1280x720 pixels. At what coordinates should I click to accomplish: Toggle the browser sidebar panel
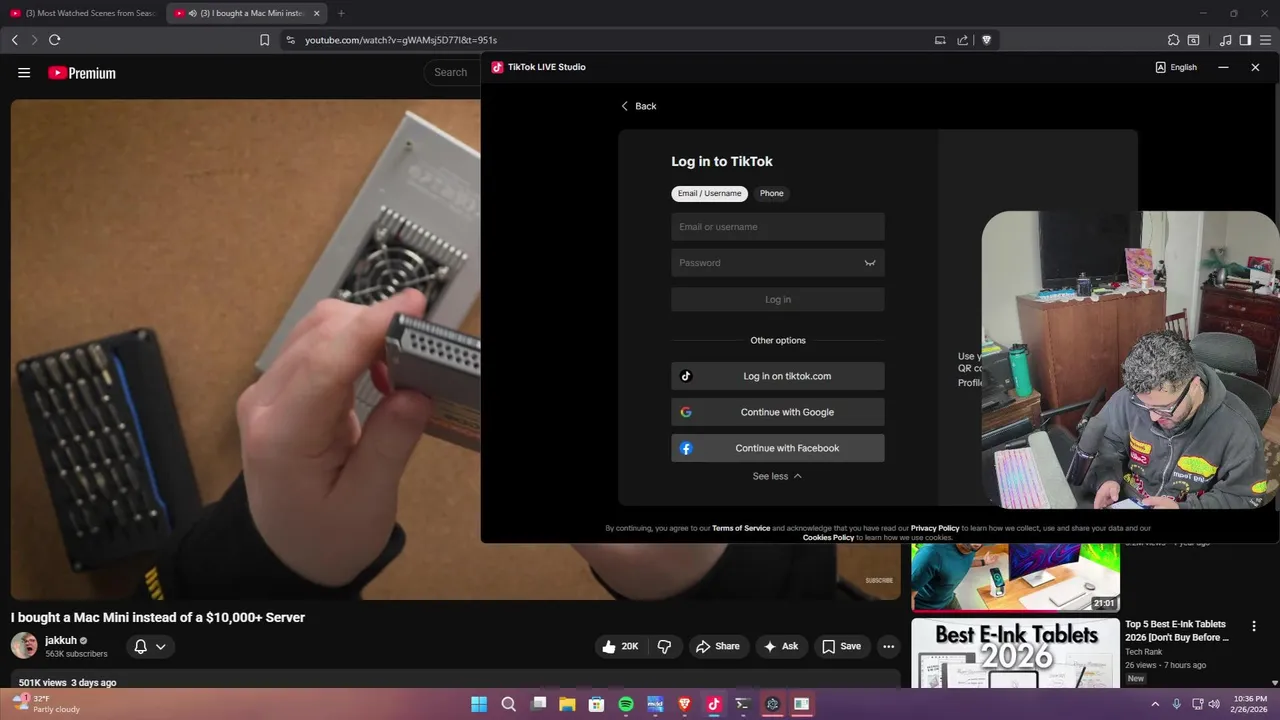1245,40
